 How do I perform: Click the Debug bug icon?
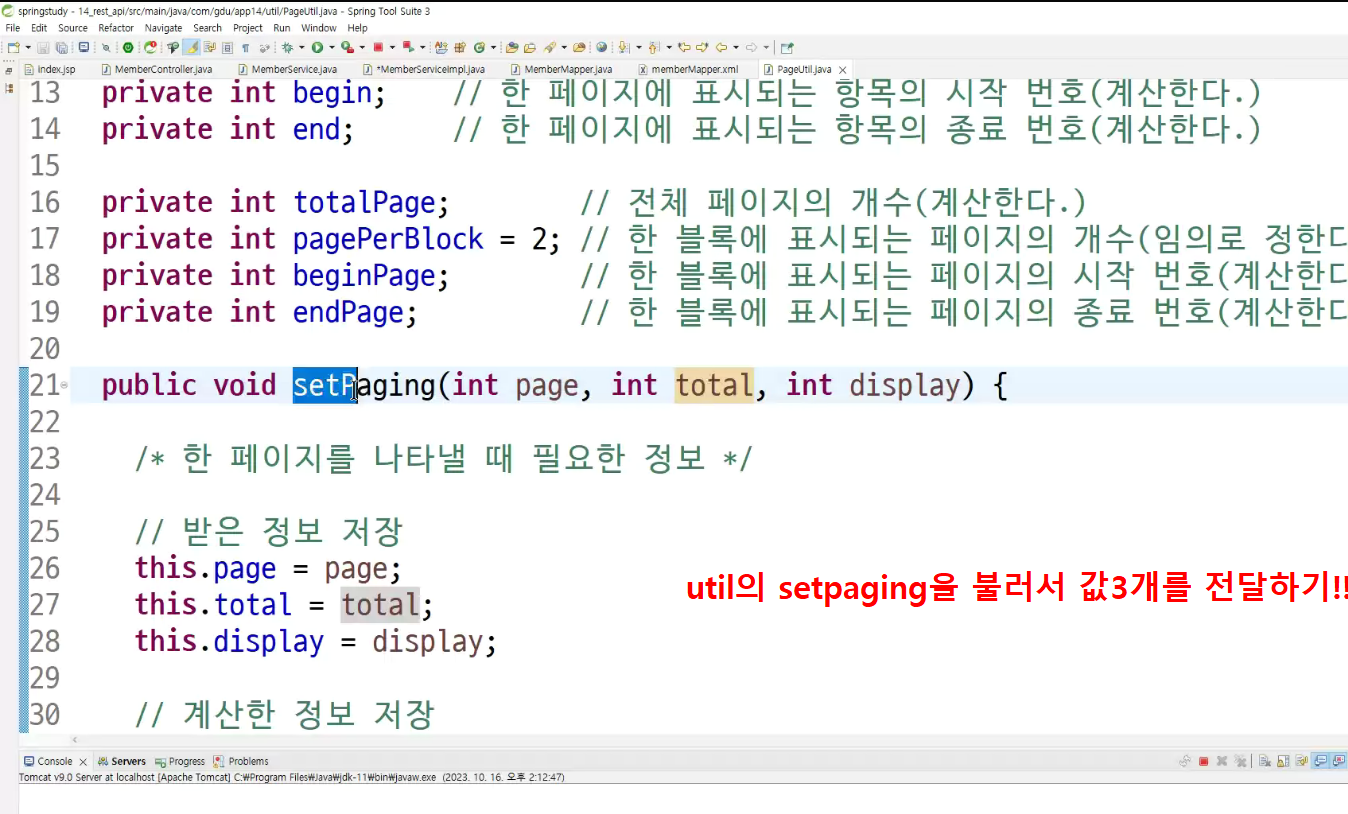pos(287,47)
